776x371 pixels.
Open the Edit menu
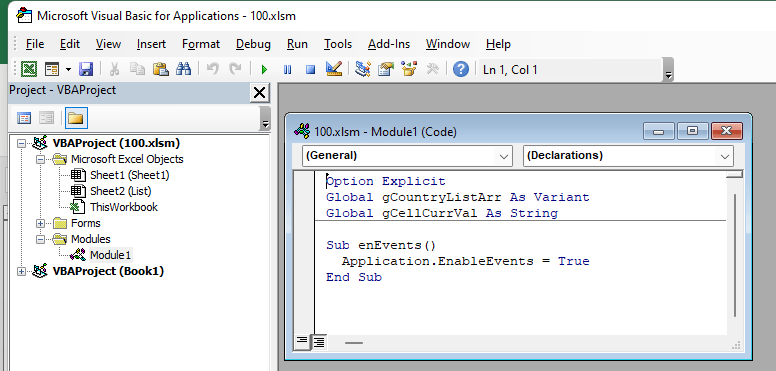coord(70,44)
